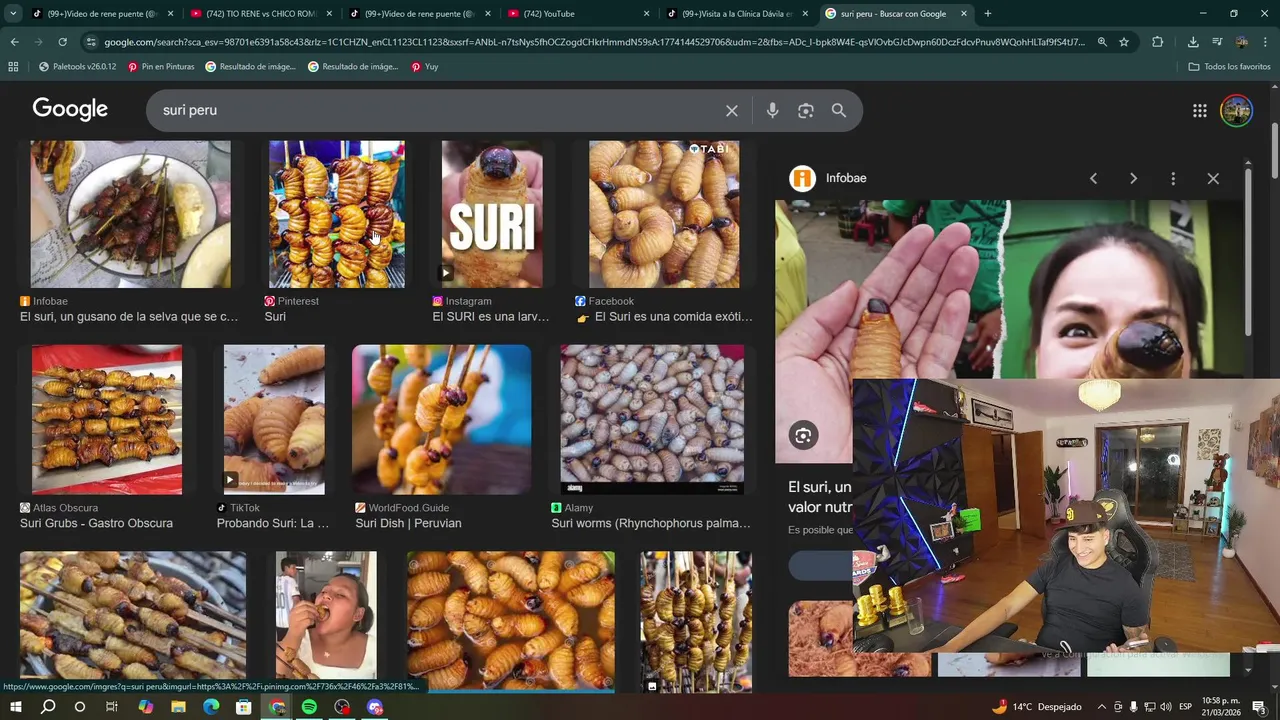Screen dimensions: 1280x720
Task: Open Microsoft Store from the taskbar
Action: point(244,707)
